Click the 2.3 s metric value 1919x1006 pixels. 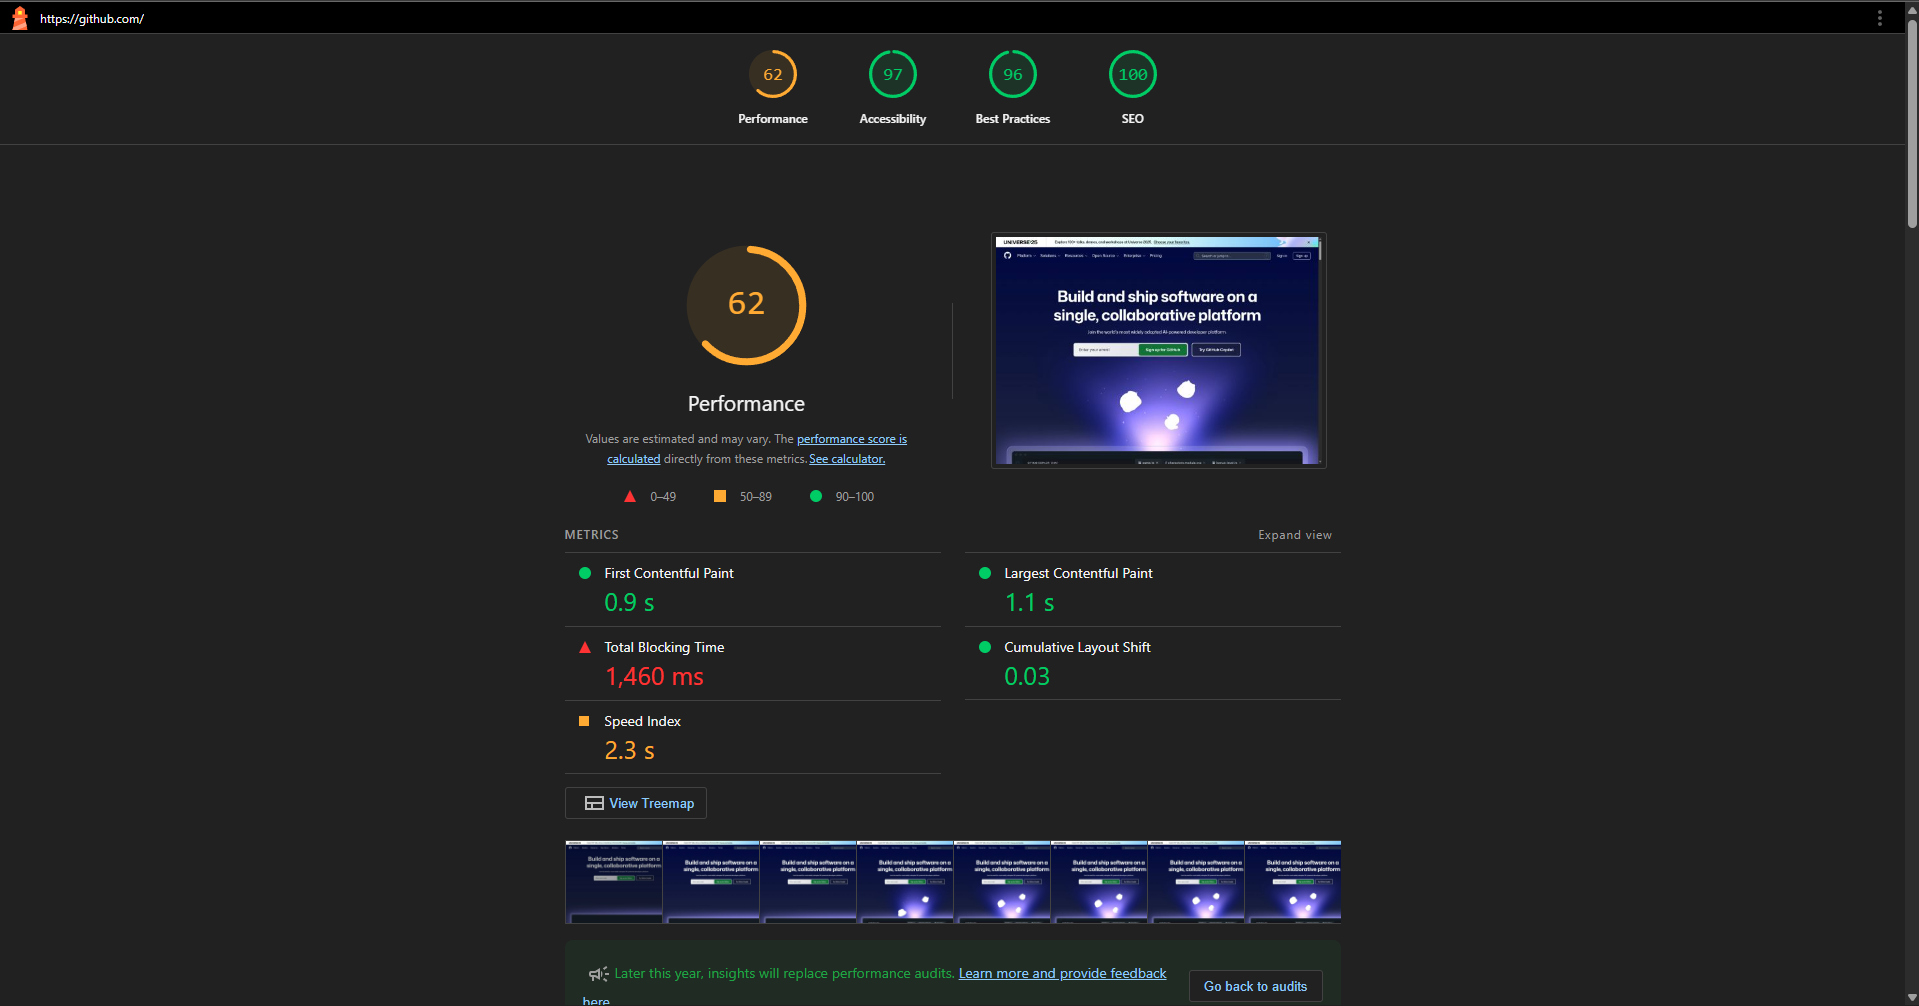[x=629, y=750]
